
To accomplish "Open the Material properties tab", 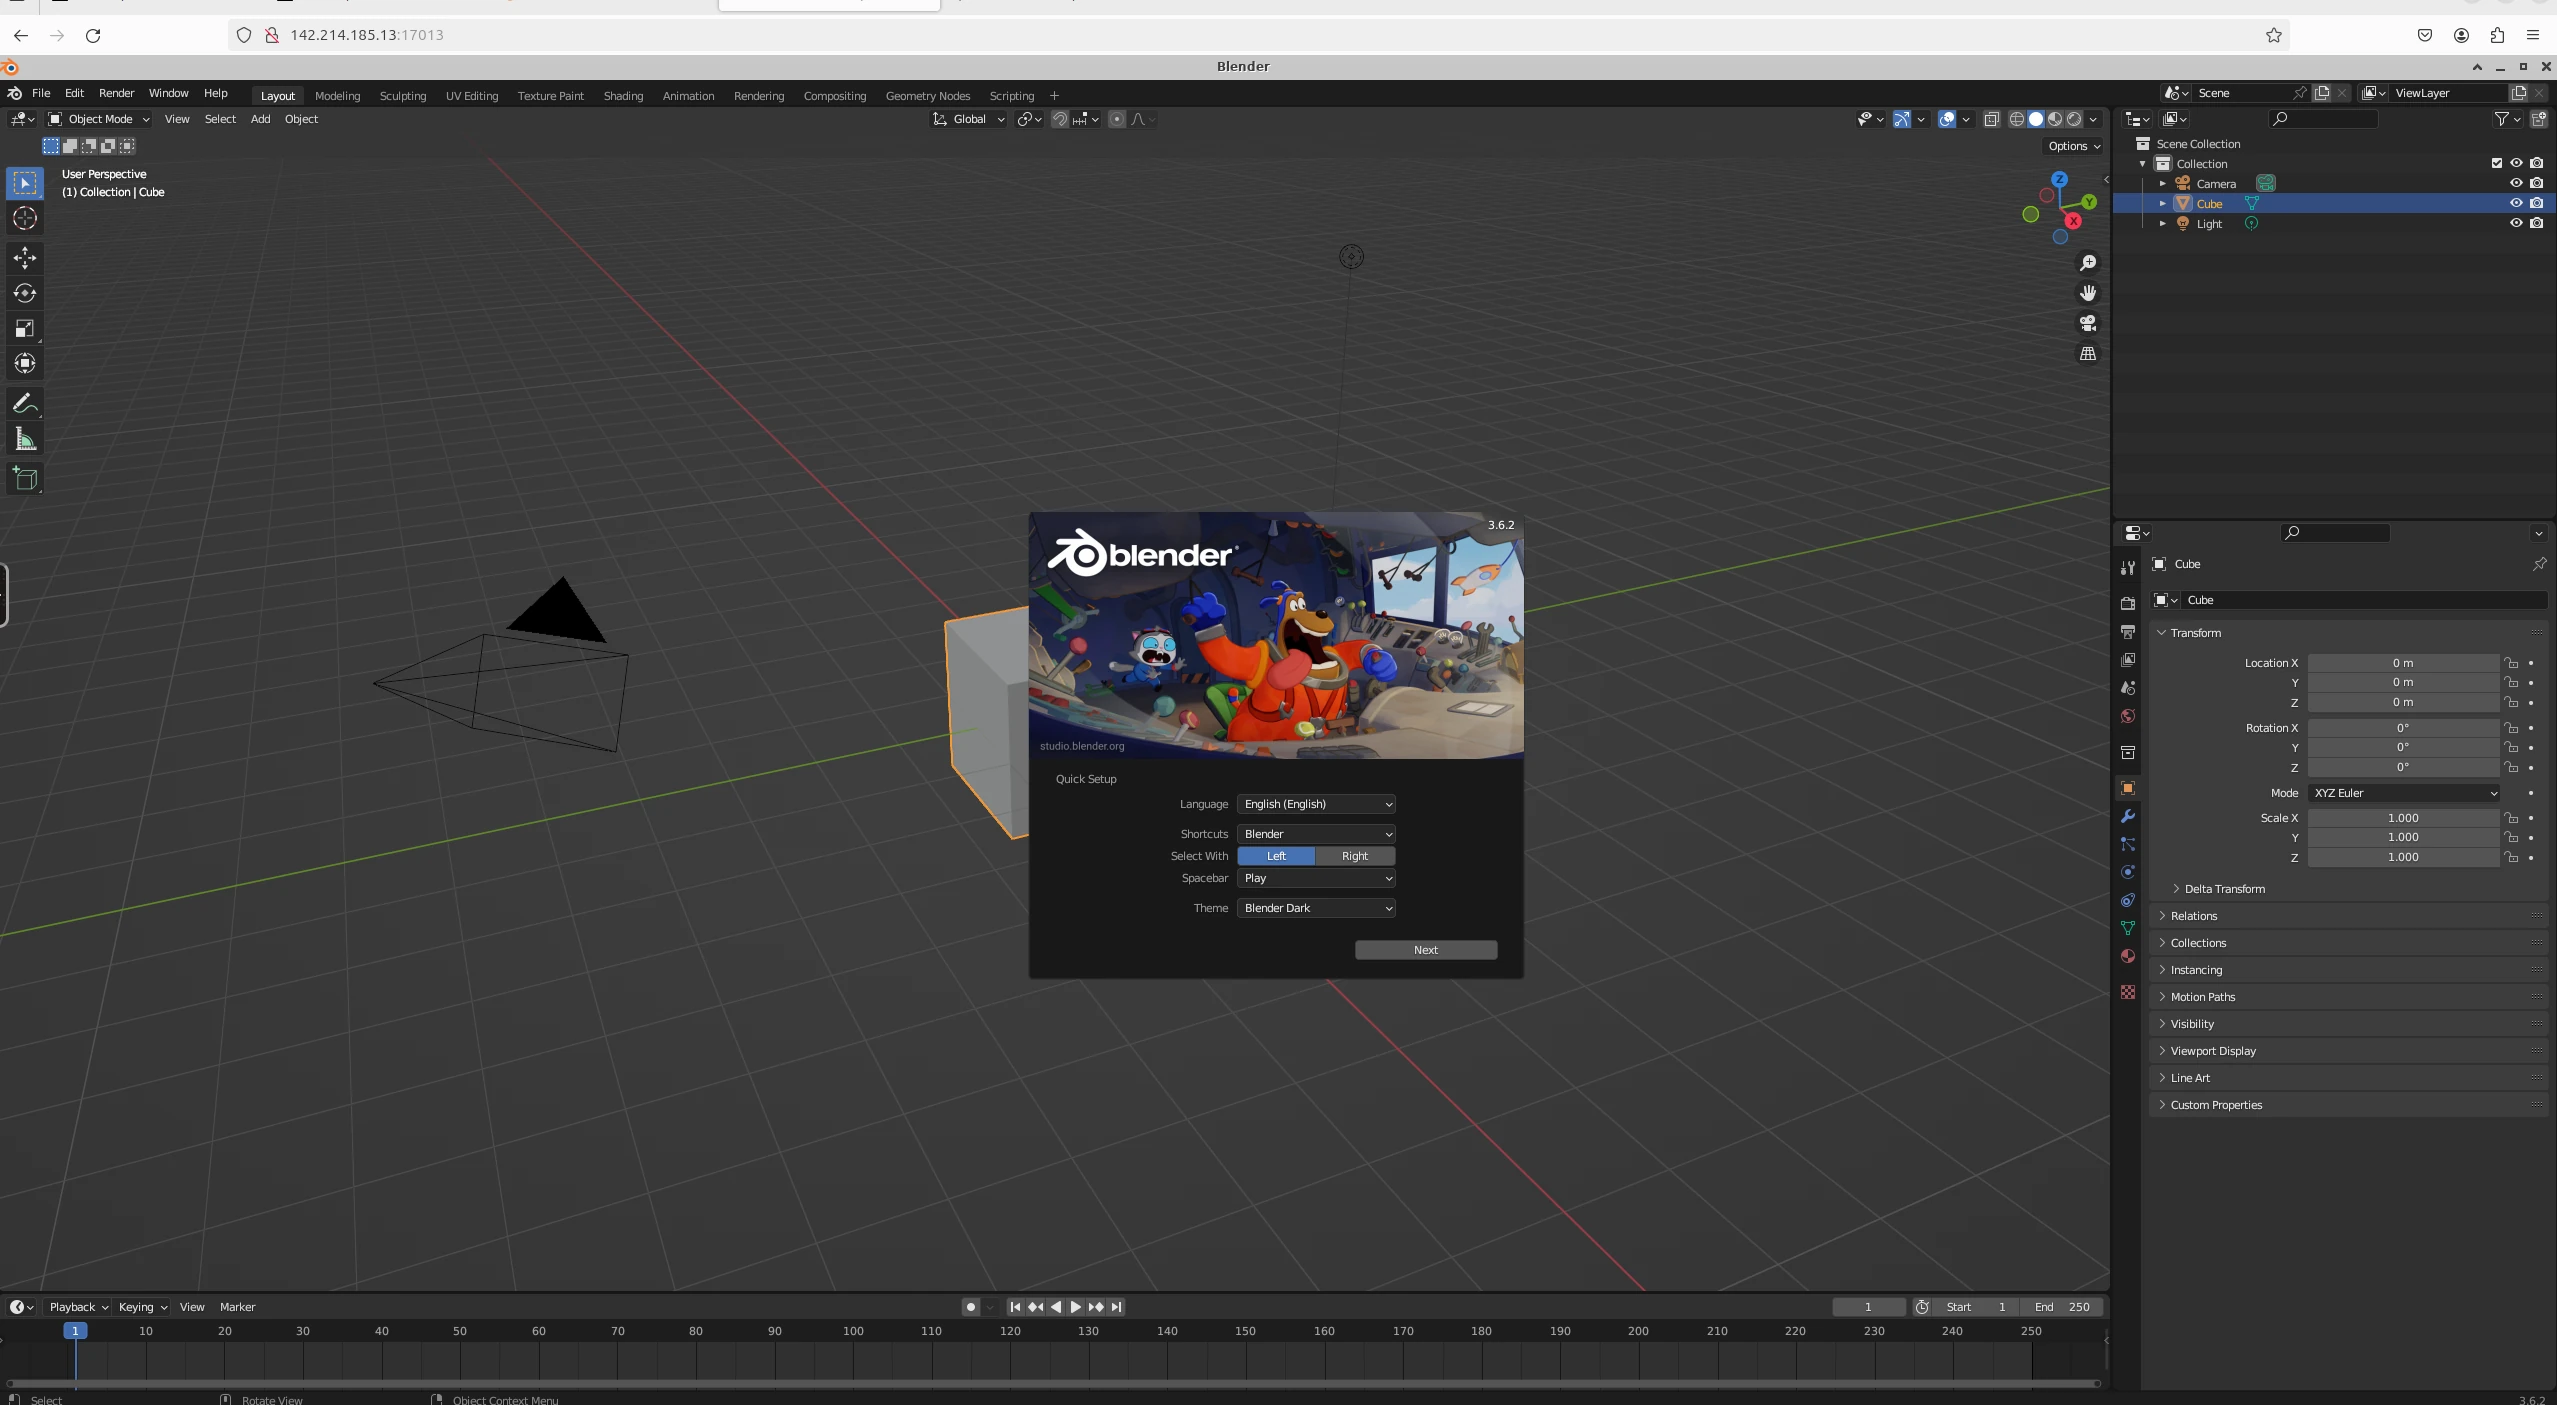I will pos(2128,956).
